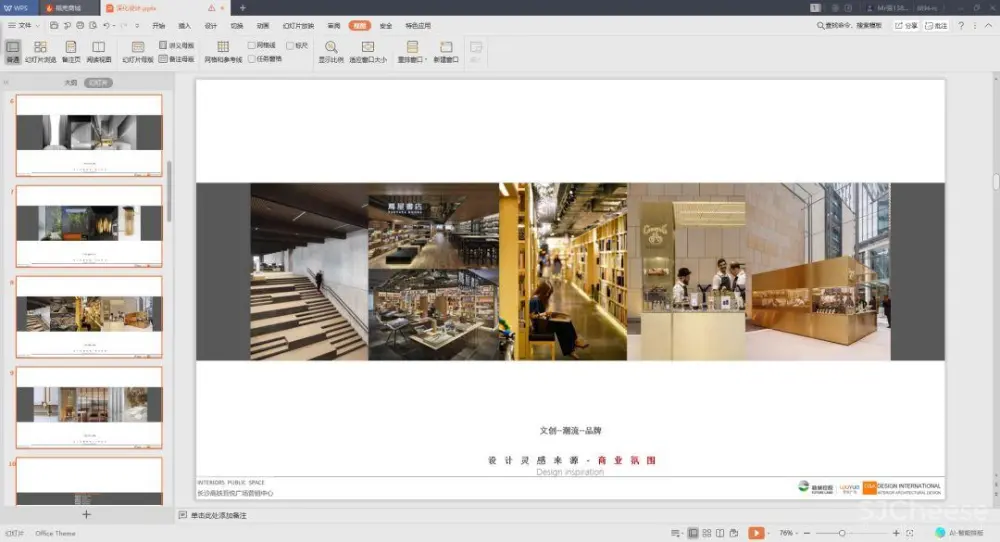Click the Comment (批注) button

click(937, 25)
